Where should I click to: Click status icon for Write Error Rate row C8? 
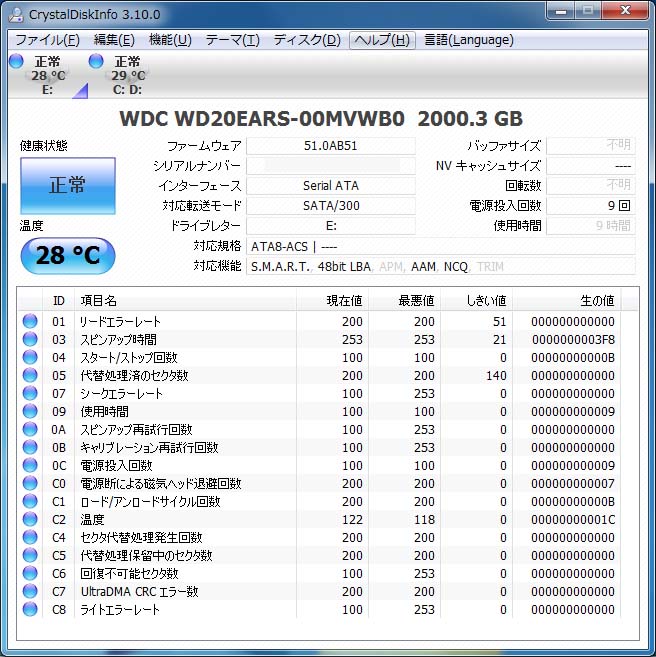pyautogui.click(x=30, y=610)
